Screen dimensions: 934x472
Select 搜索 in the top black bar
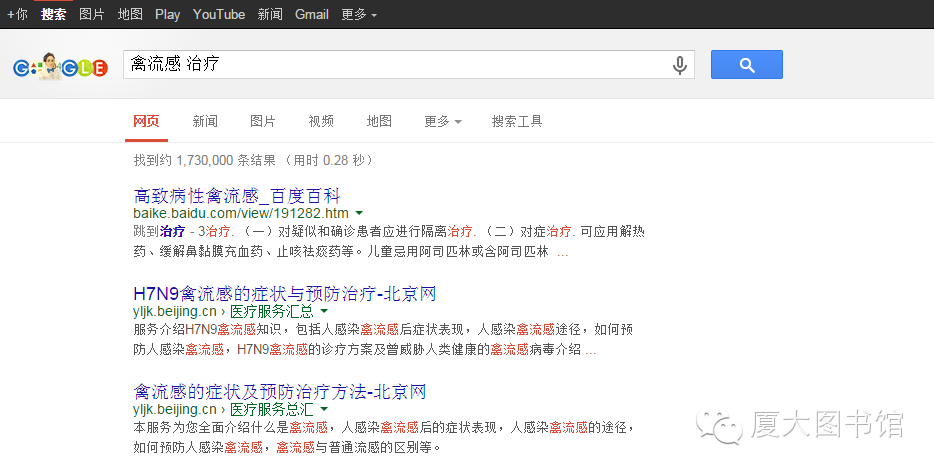point(53,14)
